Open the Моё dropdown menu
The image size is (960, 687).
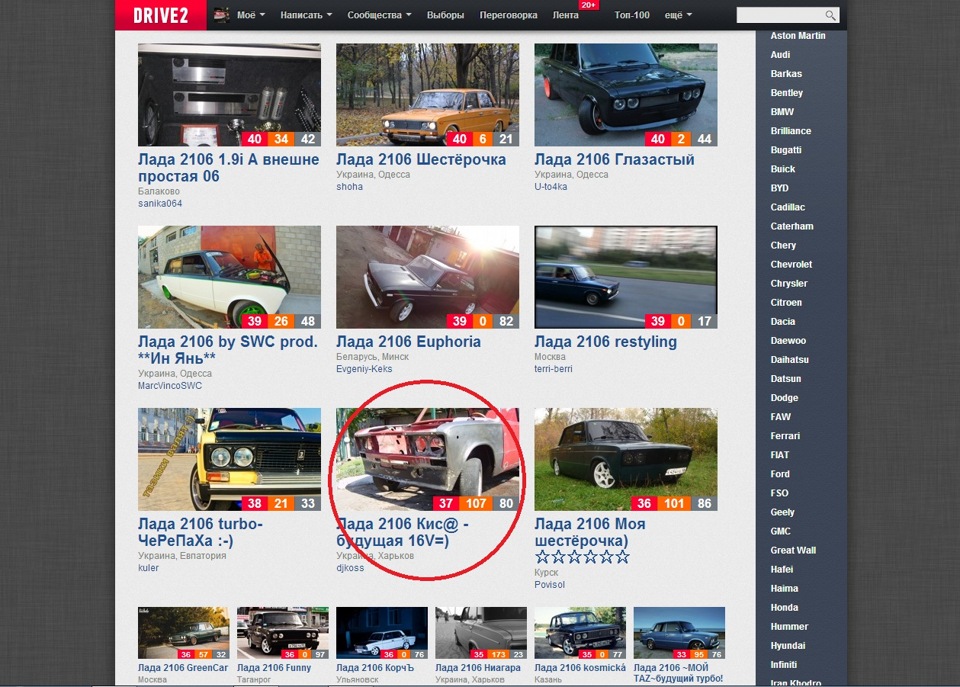click(x=251, y=15)
